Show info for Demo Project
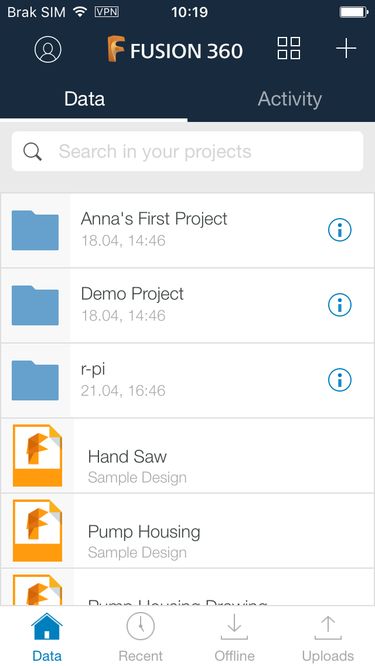The width and height of the screenshot is (375, 666). 340,305
